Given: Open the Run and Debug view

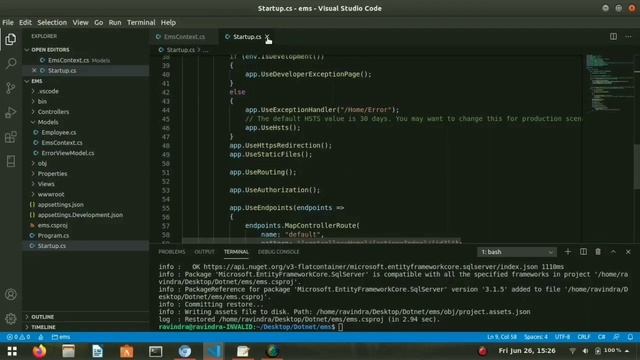Looking at the screenshot, I should [11, 112].
